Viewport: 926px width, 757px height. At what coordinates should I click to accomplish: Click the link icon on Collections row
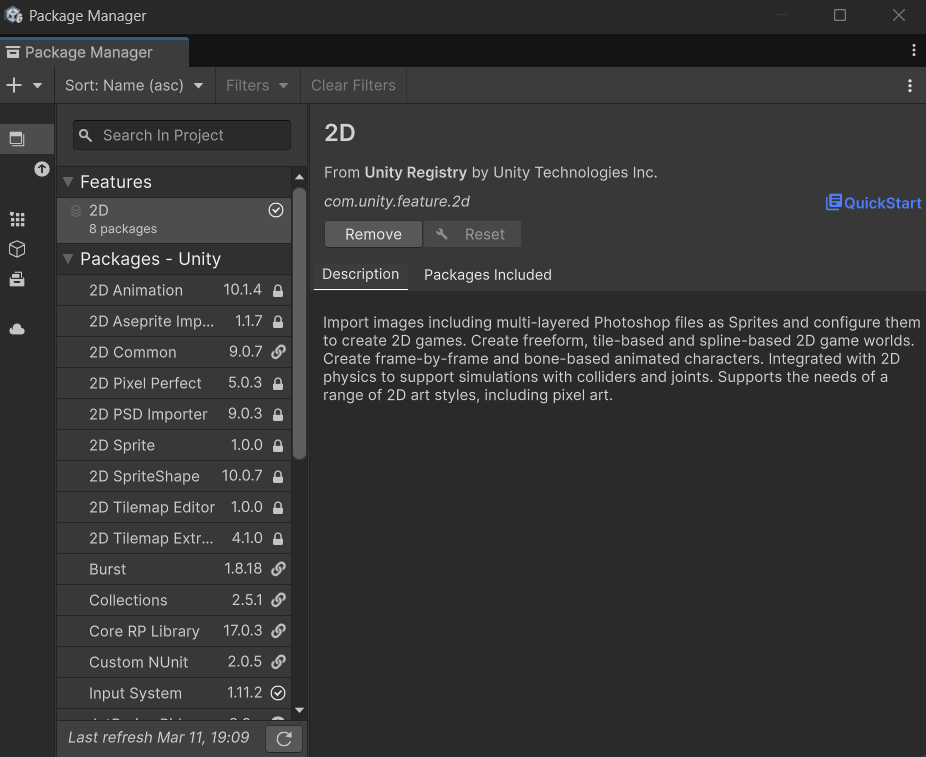pyautogui.click(x=278, y=600)
